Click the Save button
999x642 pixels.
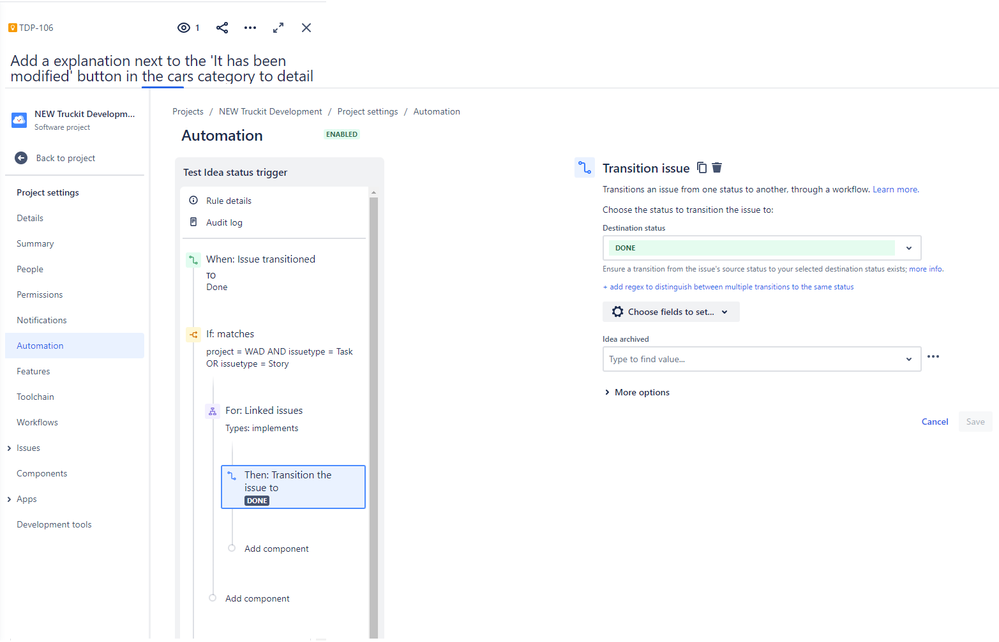click(975, 422)
